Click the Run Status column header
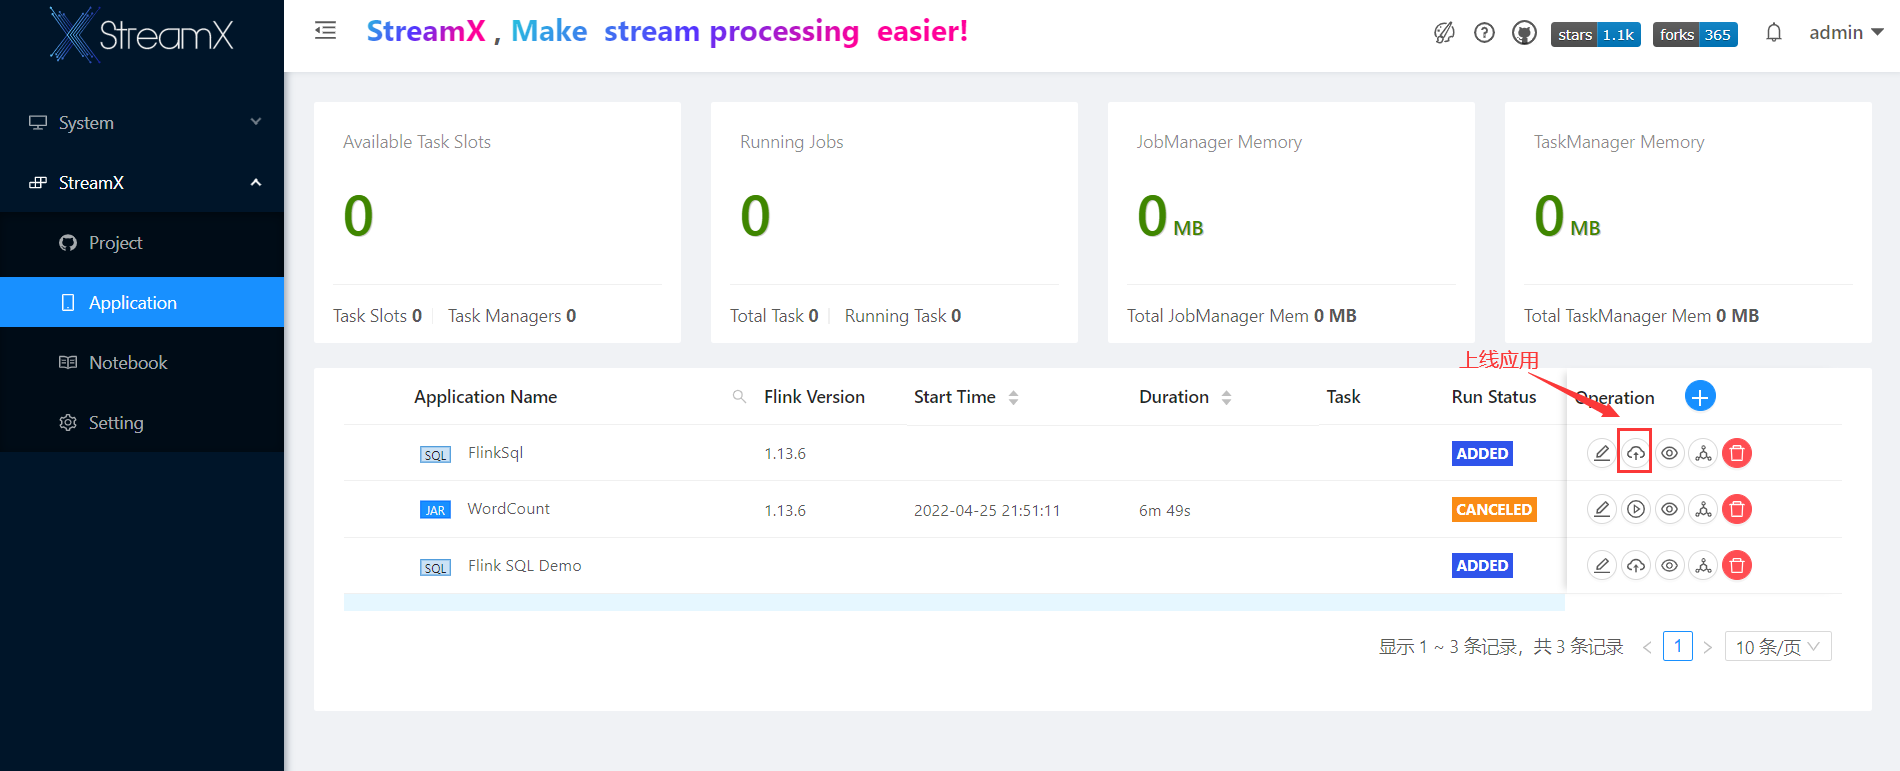This screenshot has height=771, width=1900. 1494,397
